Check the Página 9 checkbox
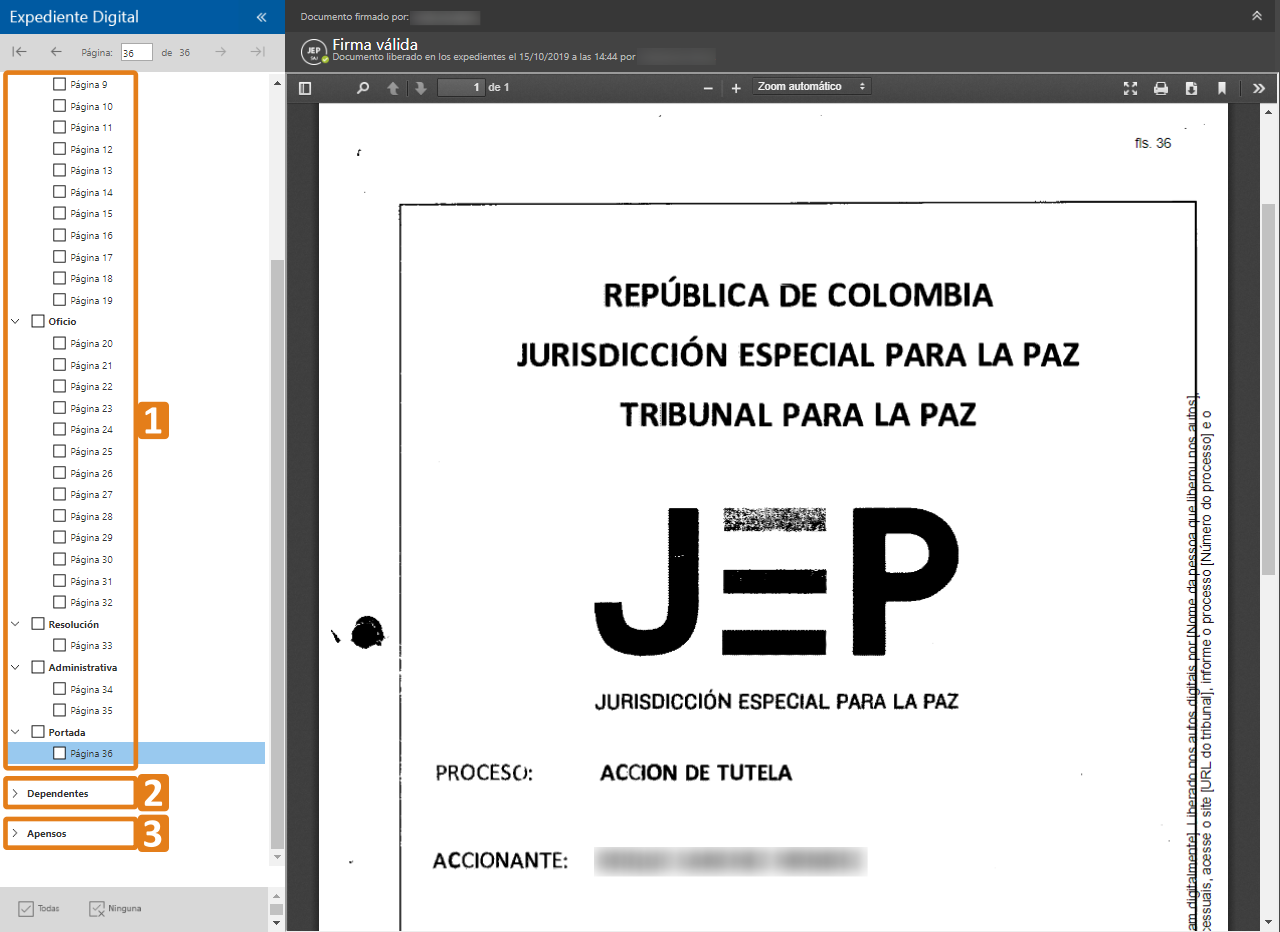 click(59, 84)
